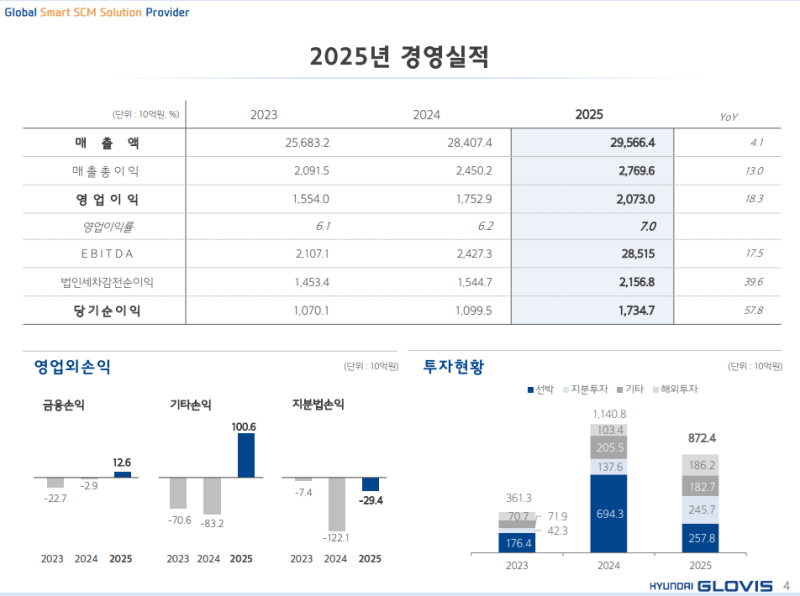Click the 투자현황 section heading

[453, 367]
